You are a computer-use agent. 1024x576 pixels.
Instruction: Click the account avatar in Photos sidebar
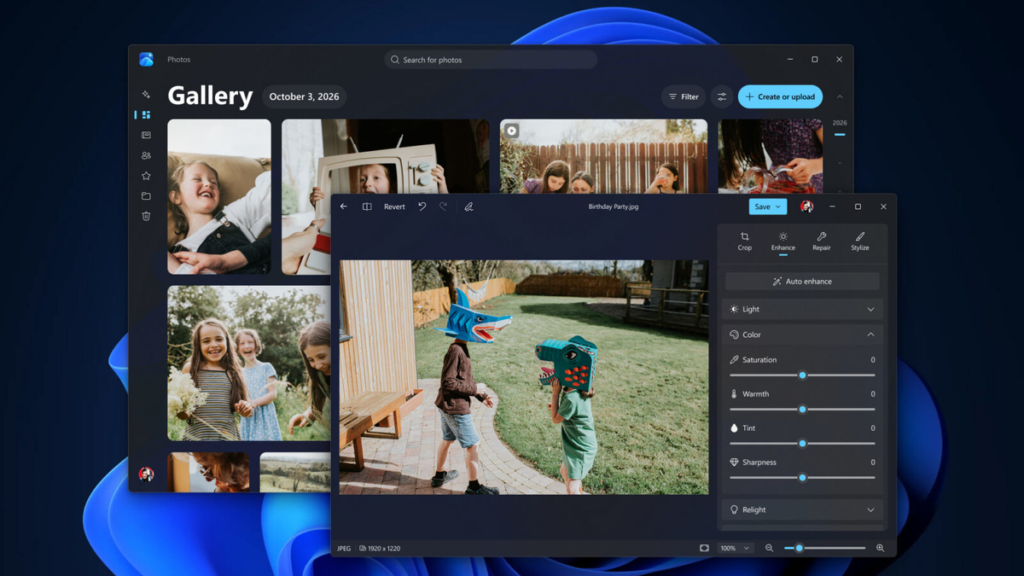coord(146,474)
